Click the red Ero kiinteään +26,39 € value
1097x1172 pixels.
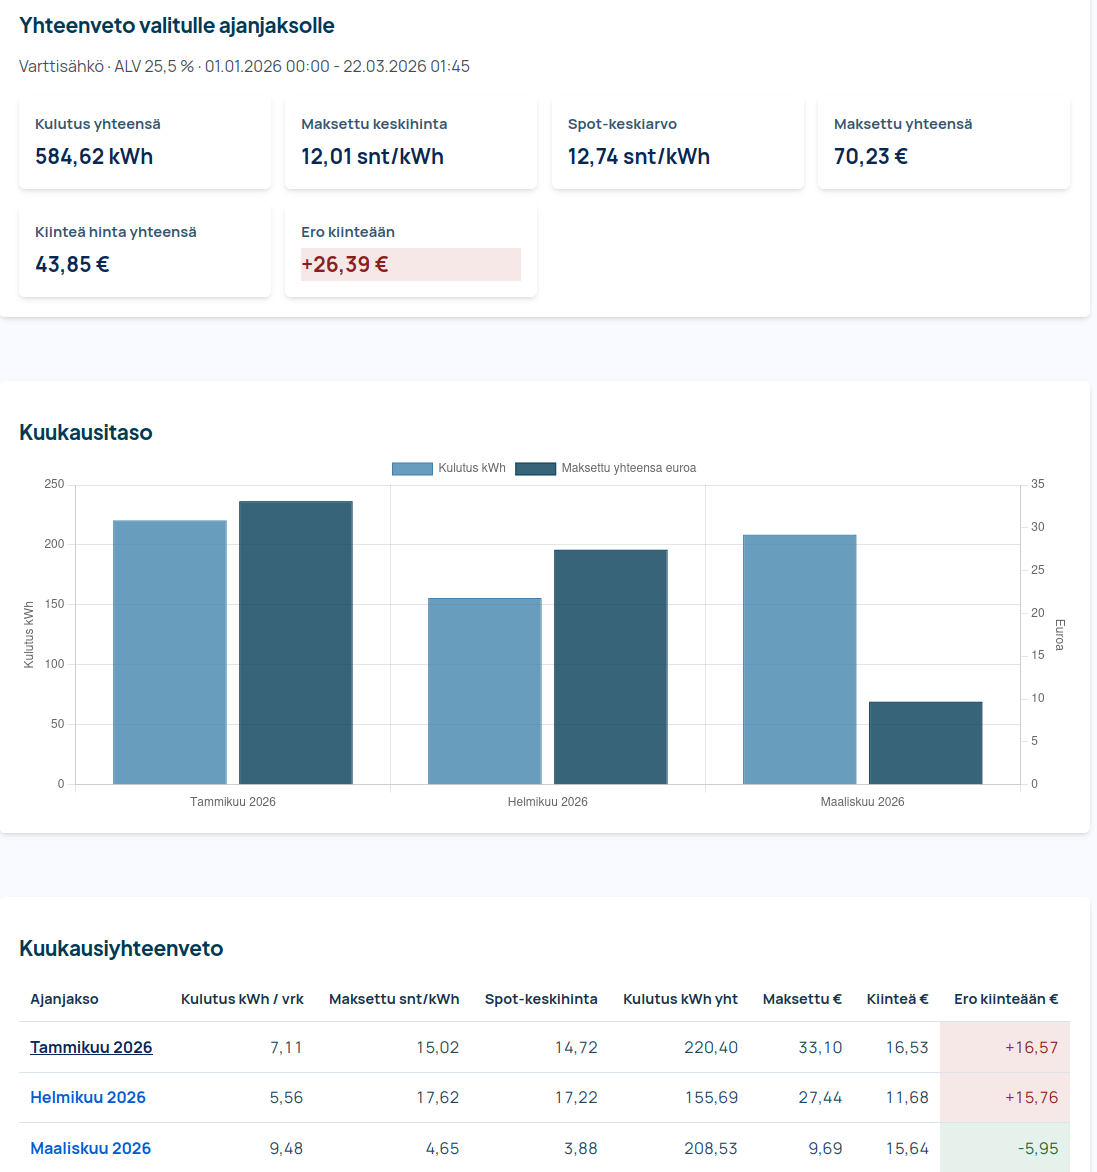pyautogui.click(x=345, y=264)
